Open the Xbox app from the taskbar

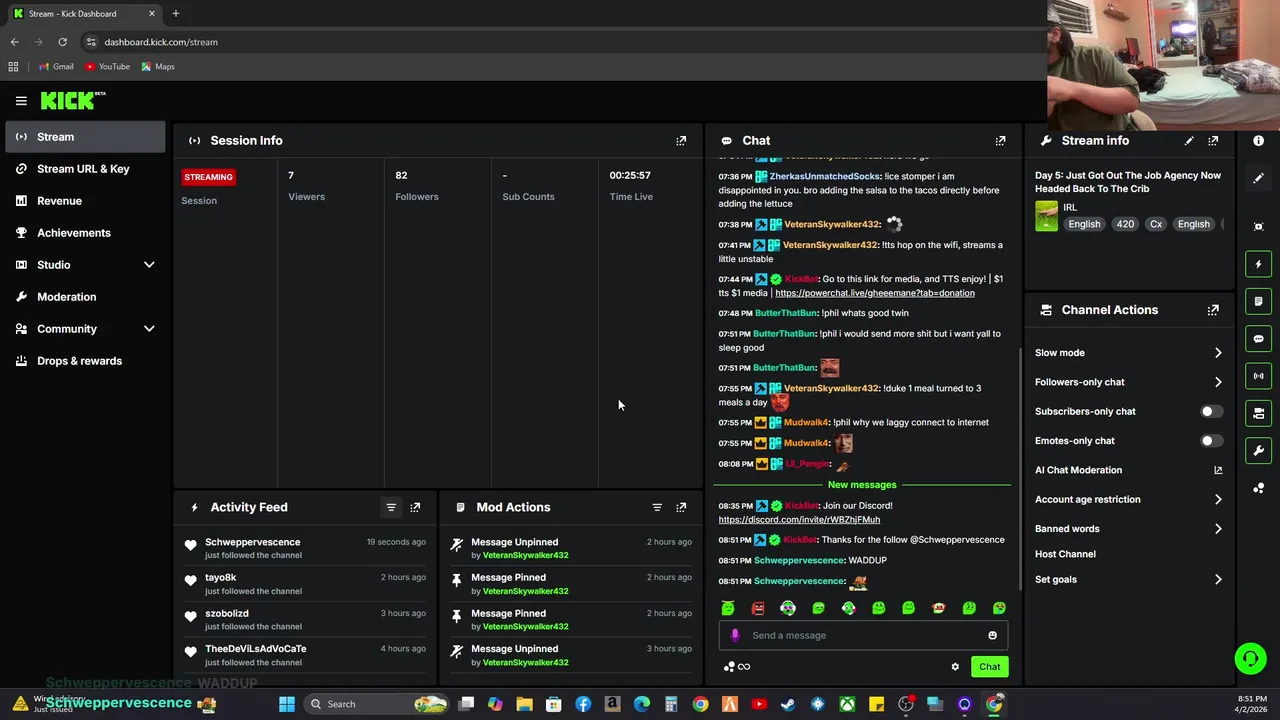click(x=847, y=704)
